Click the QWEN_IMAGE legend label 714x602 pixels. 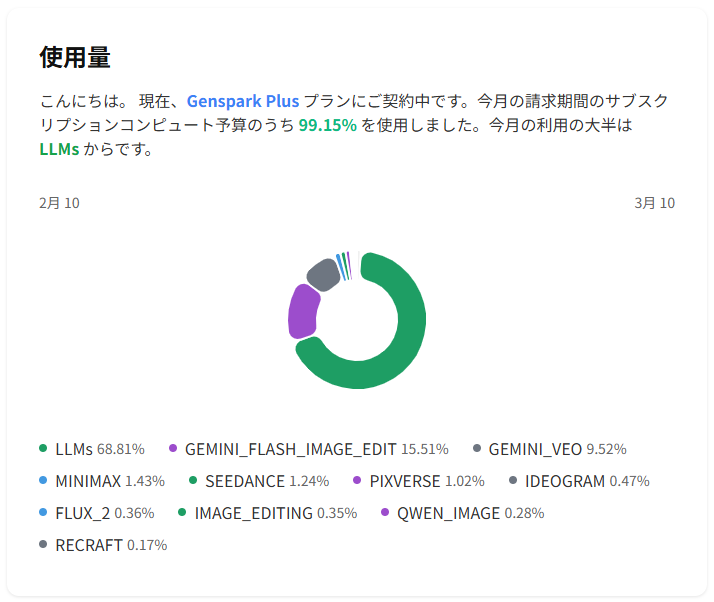click(448, 513)
